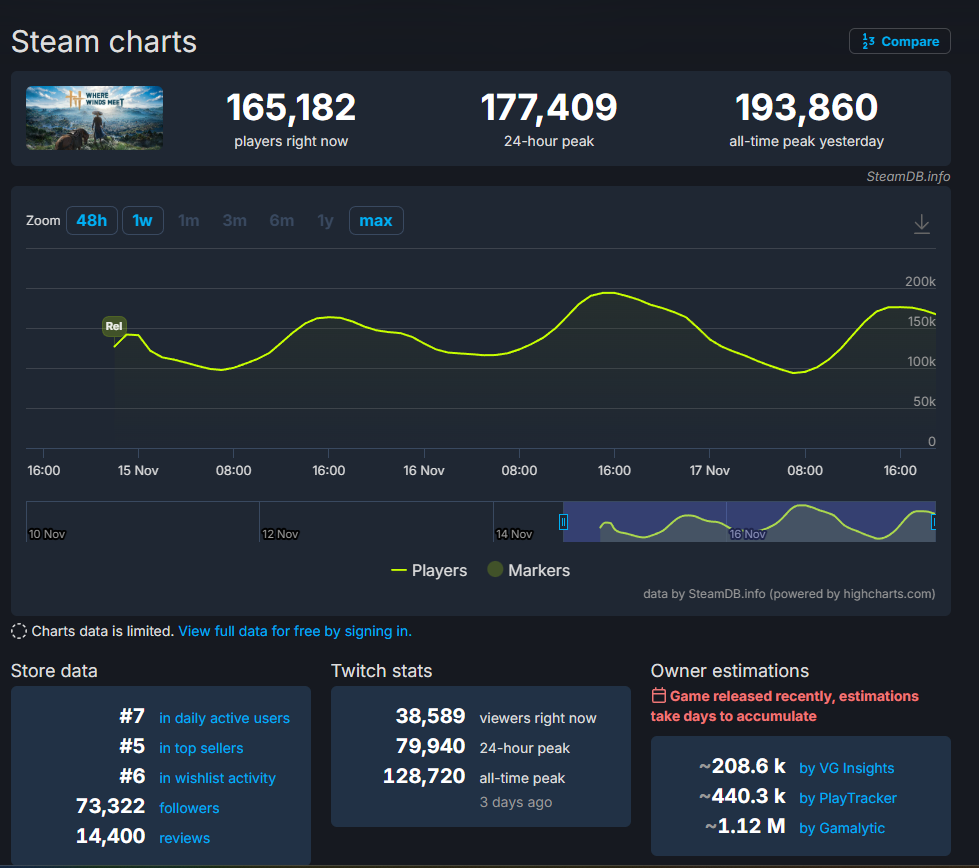979x868 pixels.
Task: Open the 'by Gamalytic' estimation link
Action: [842, 828]
